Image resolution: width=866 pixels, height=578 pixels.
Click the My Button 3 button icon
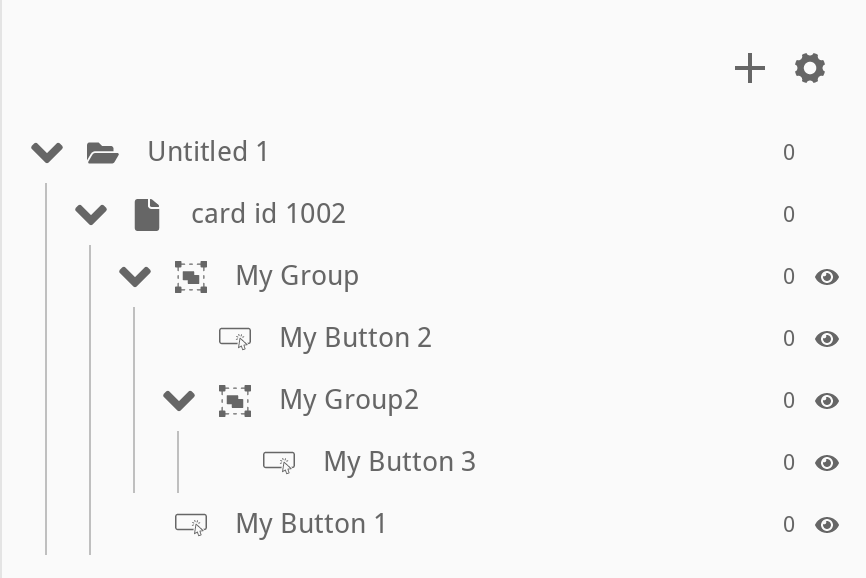pos(279,462)
